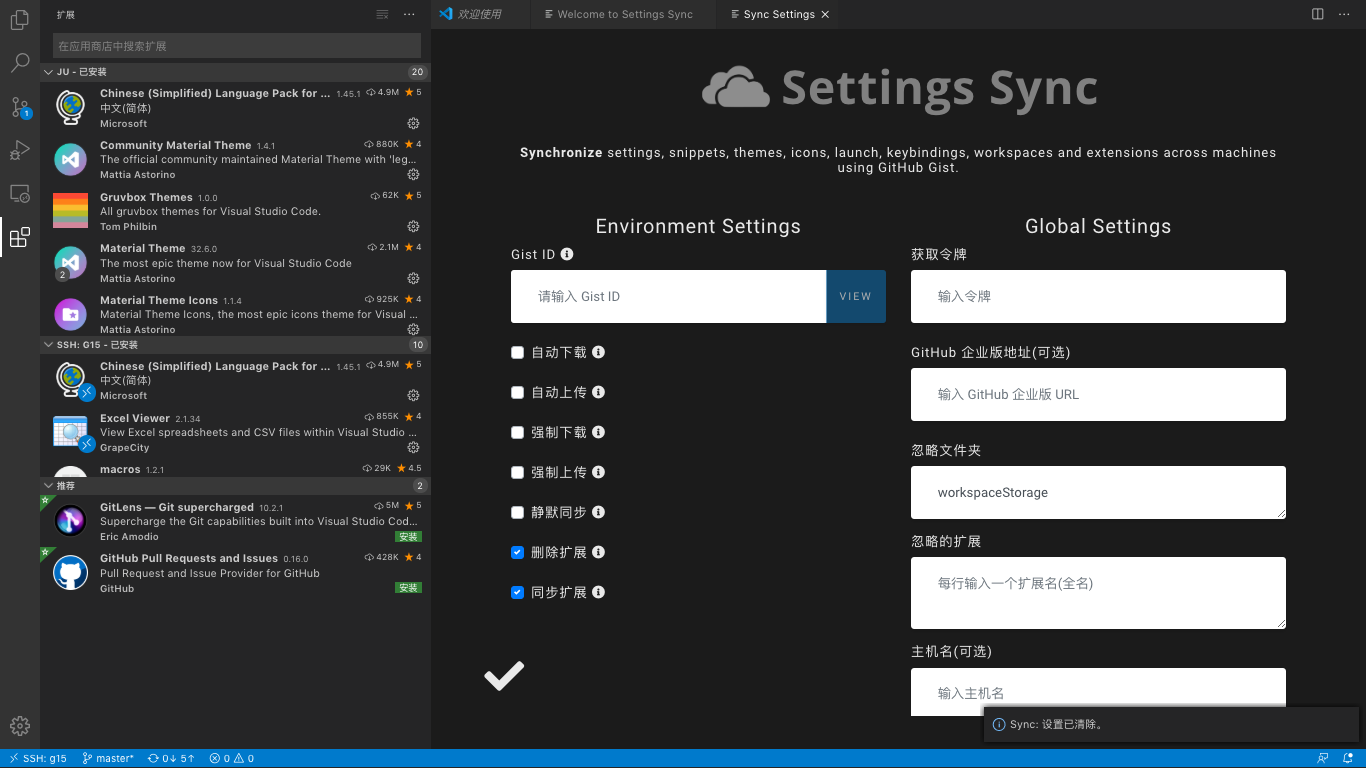Image resolution: width=1366 pixels, height=768 pixels.
Task: Open the Search view in activity bar
Action: point(20,63)
